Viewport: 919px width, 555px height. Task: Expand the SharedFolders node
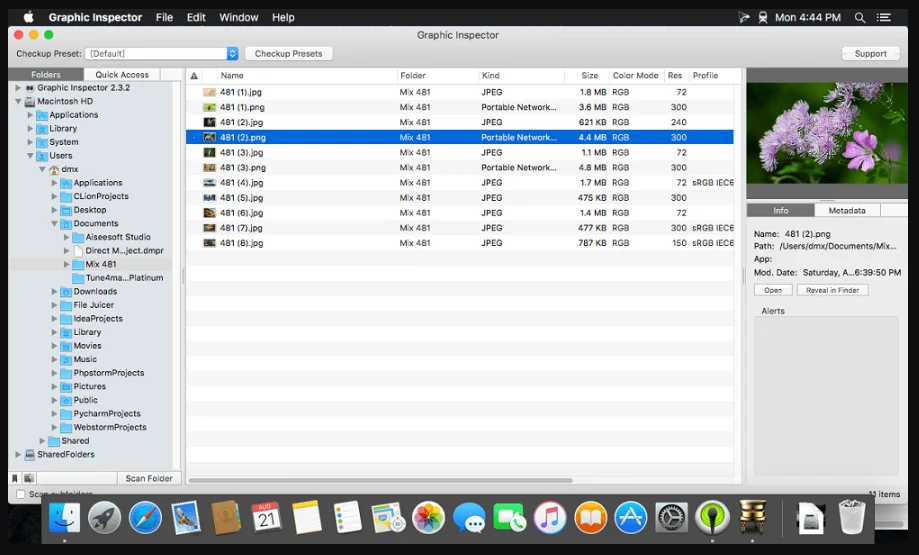[18, 454]
